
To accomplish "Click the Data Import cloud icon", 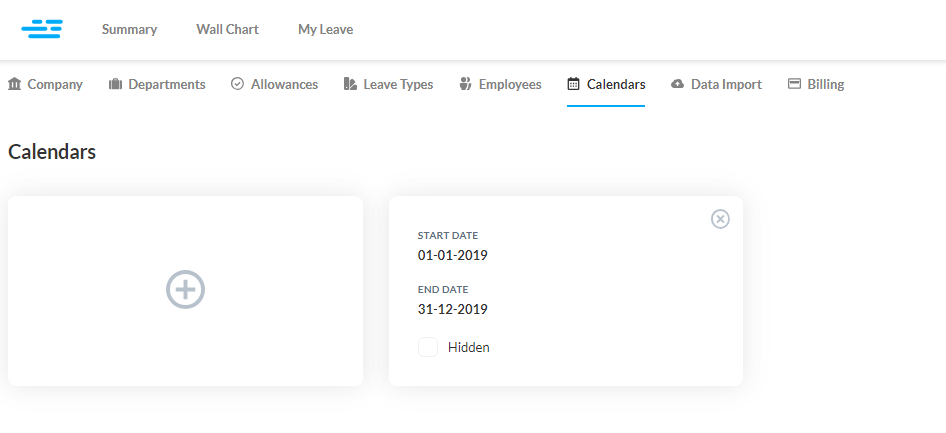I will 678,84.
